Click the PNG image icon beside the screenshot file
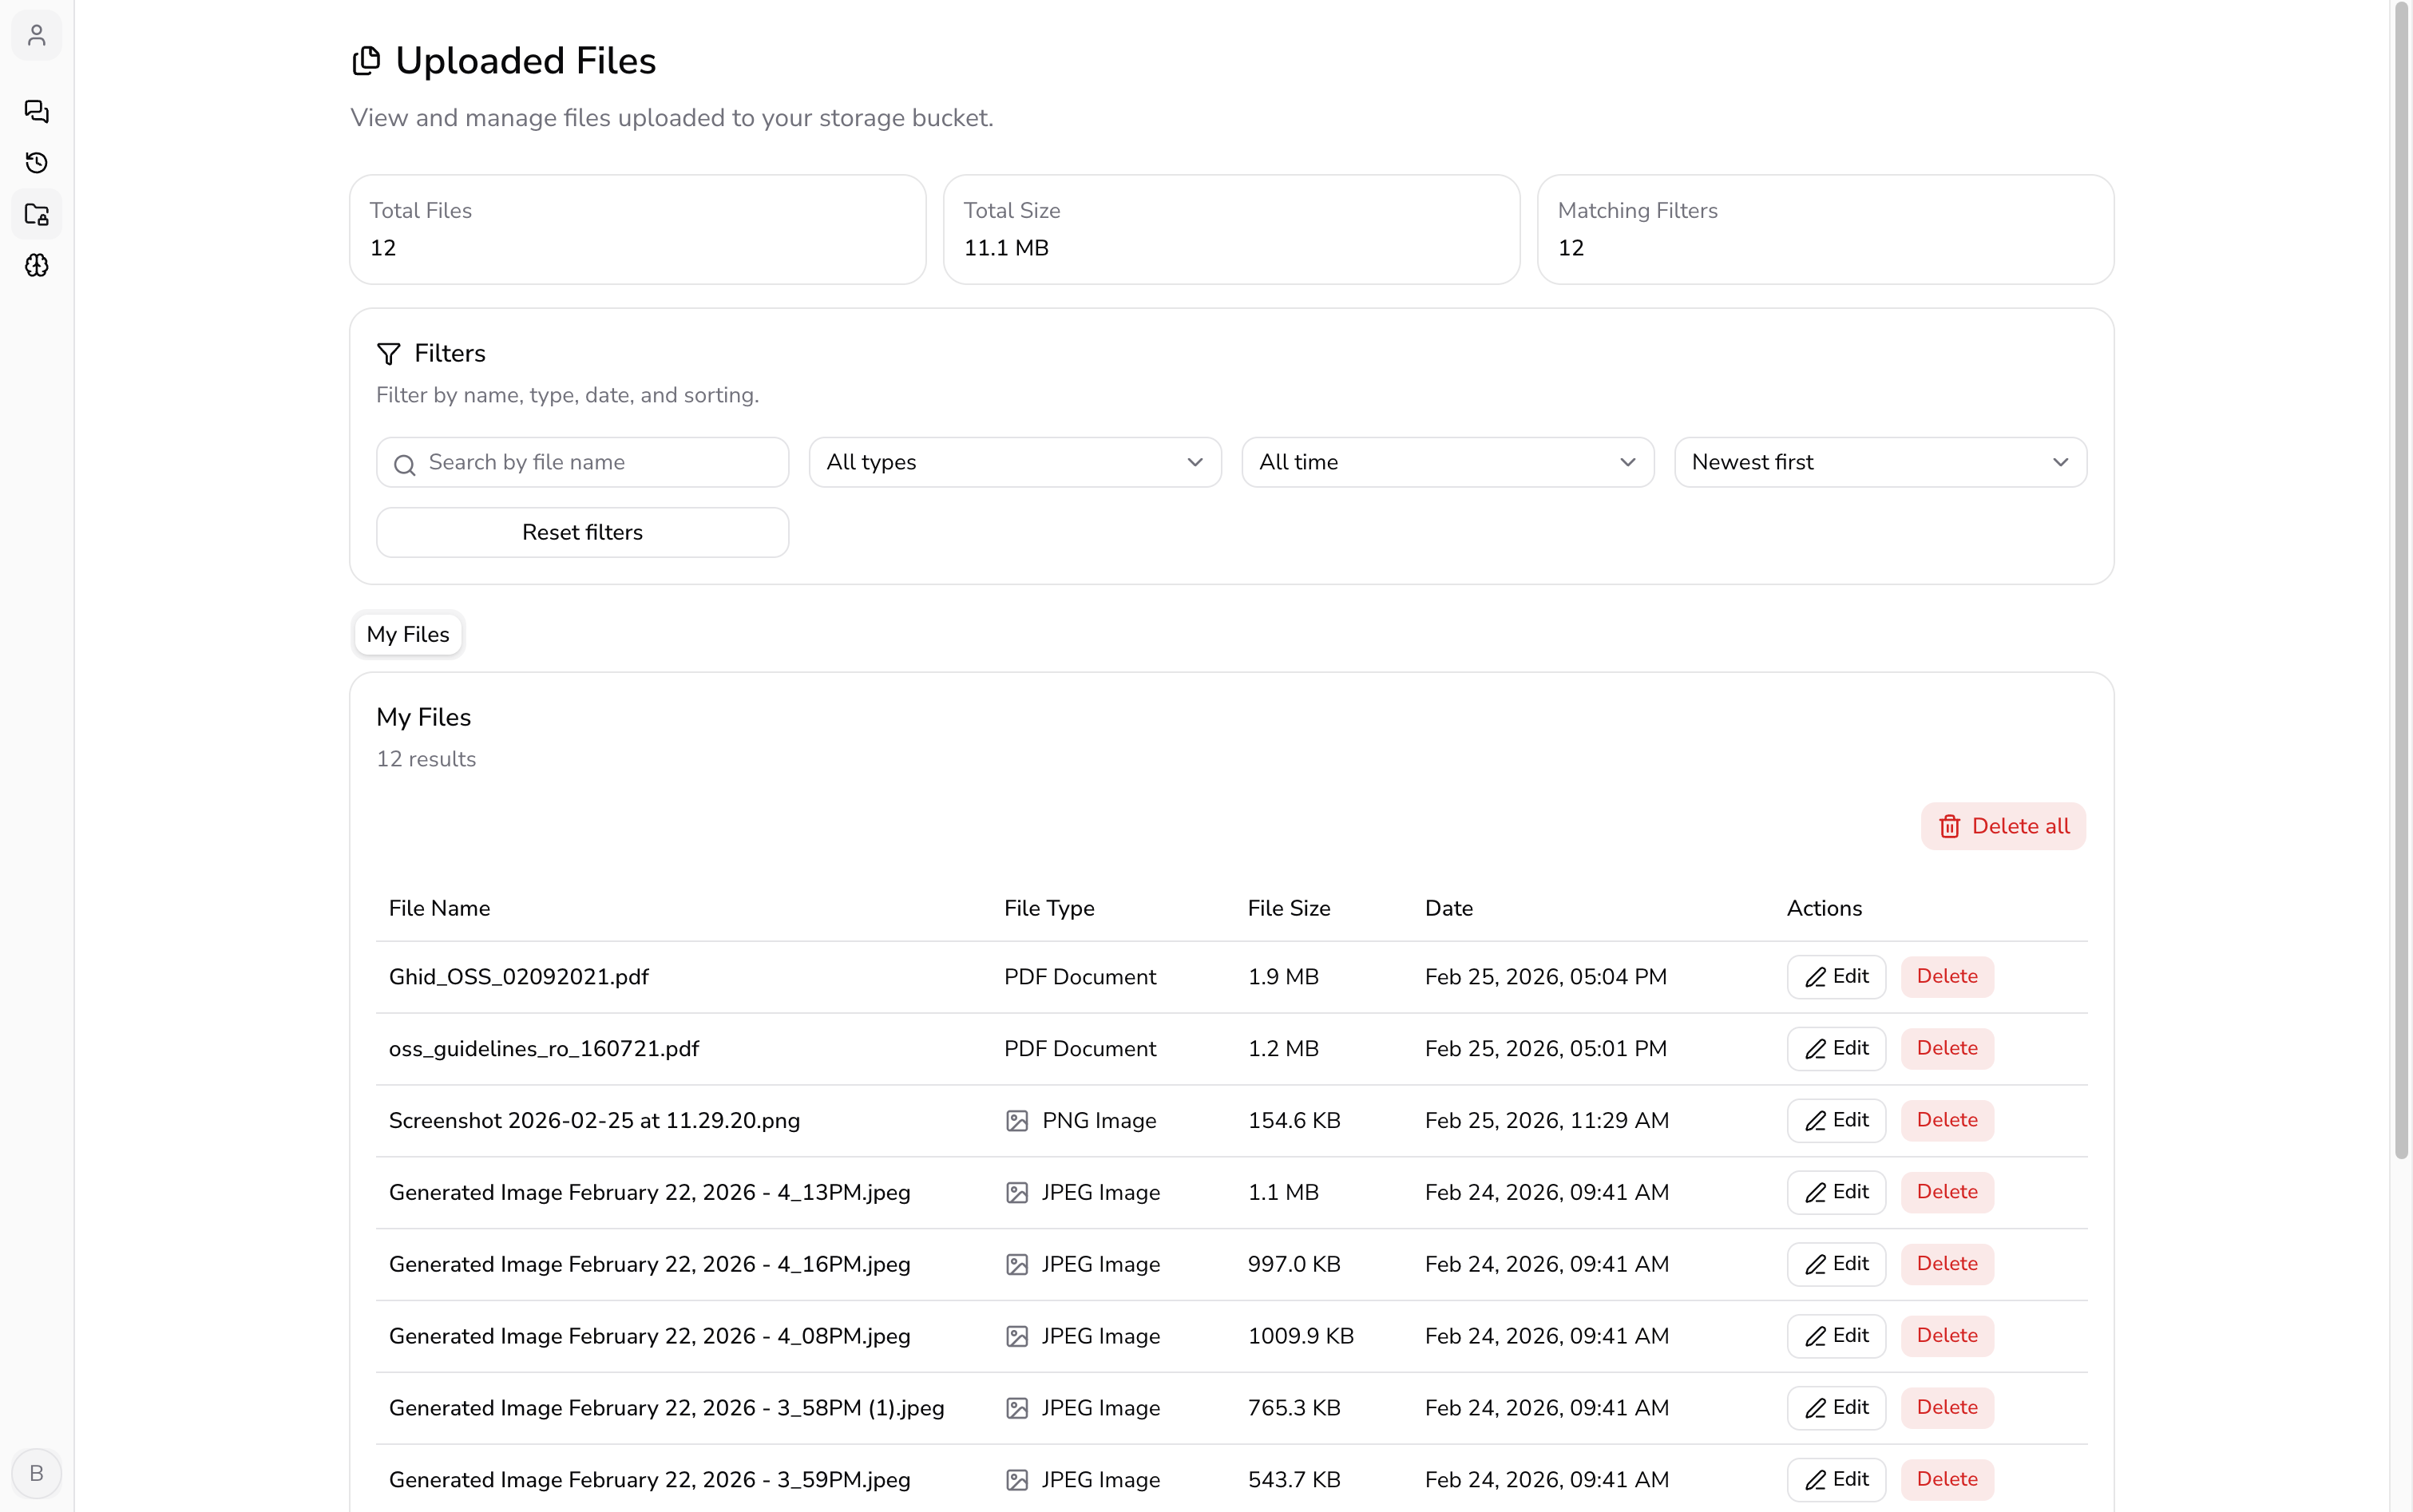Image resolution: width=2413 pixels, height=1512 pixels. [1017, 1120]
